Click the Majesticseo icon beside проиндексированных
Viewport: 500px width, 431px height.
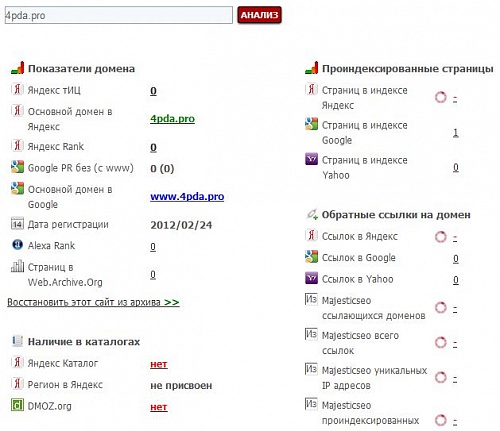(x=311, y=404)
